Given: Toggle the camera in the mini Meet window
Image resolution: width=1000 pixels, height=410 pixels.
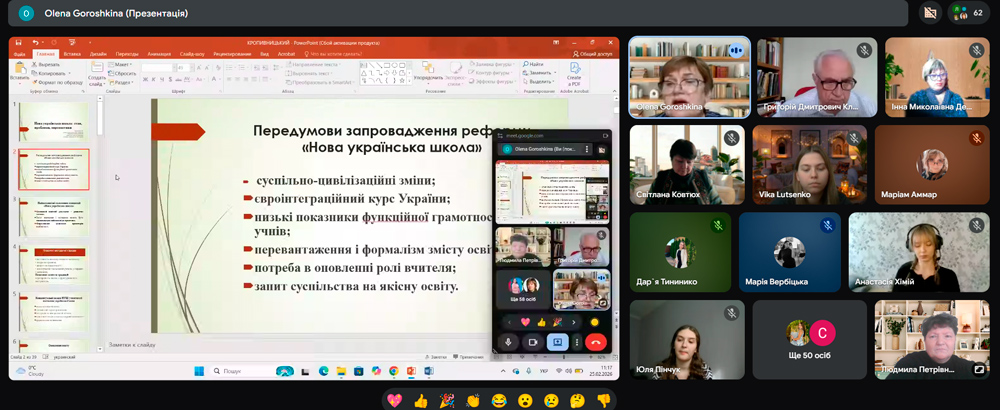Looking at the screenshot, I should click(533, 342).
